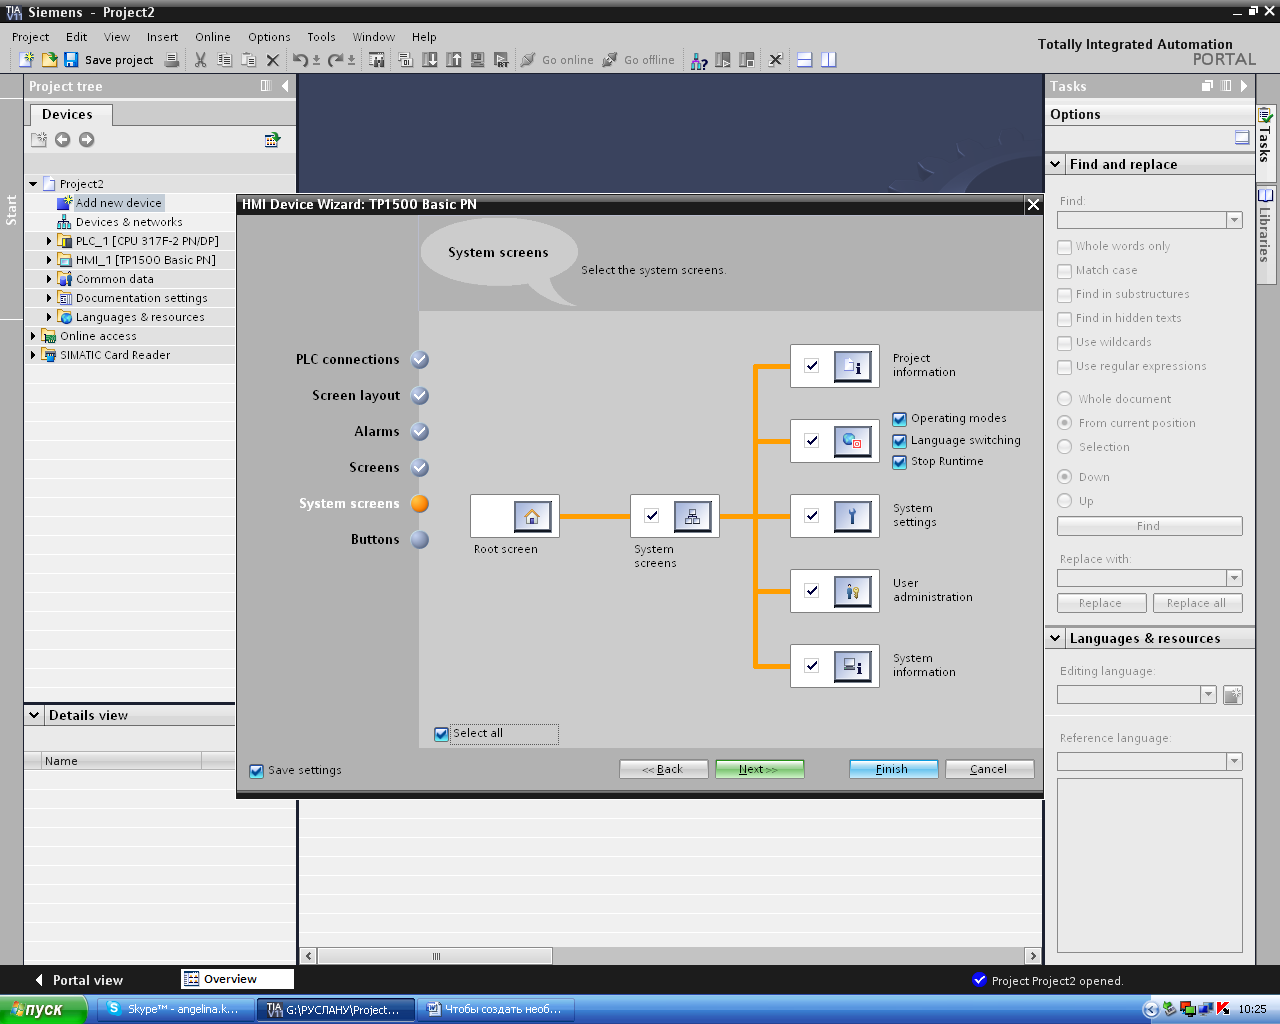
Task: Click the Download to device icon
Action: coord(430,60)
